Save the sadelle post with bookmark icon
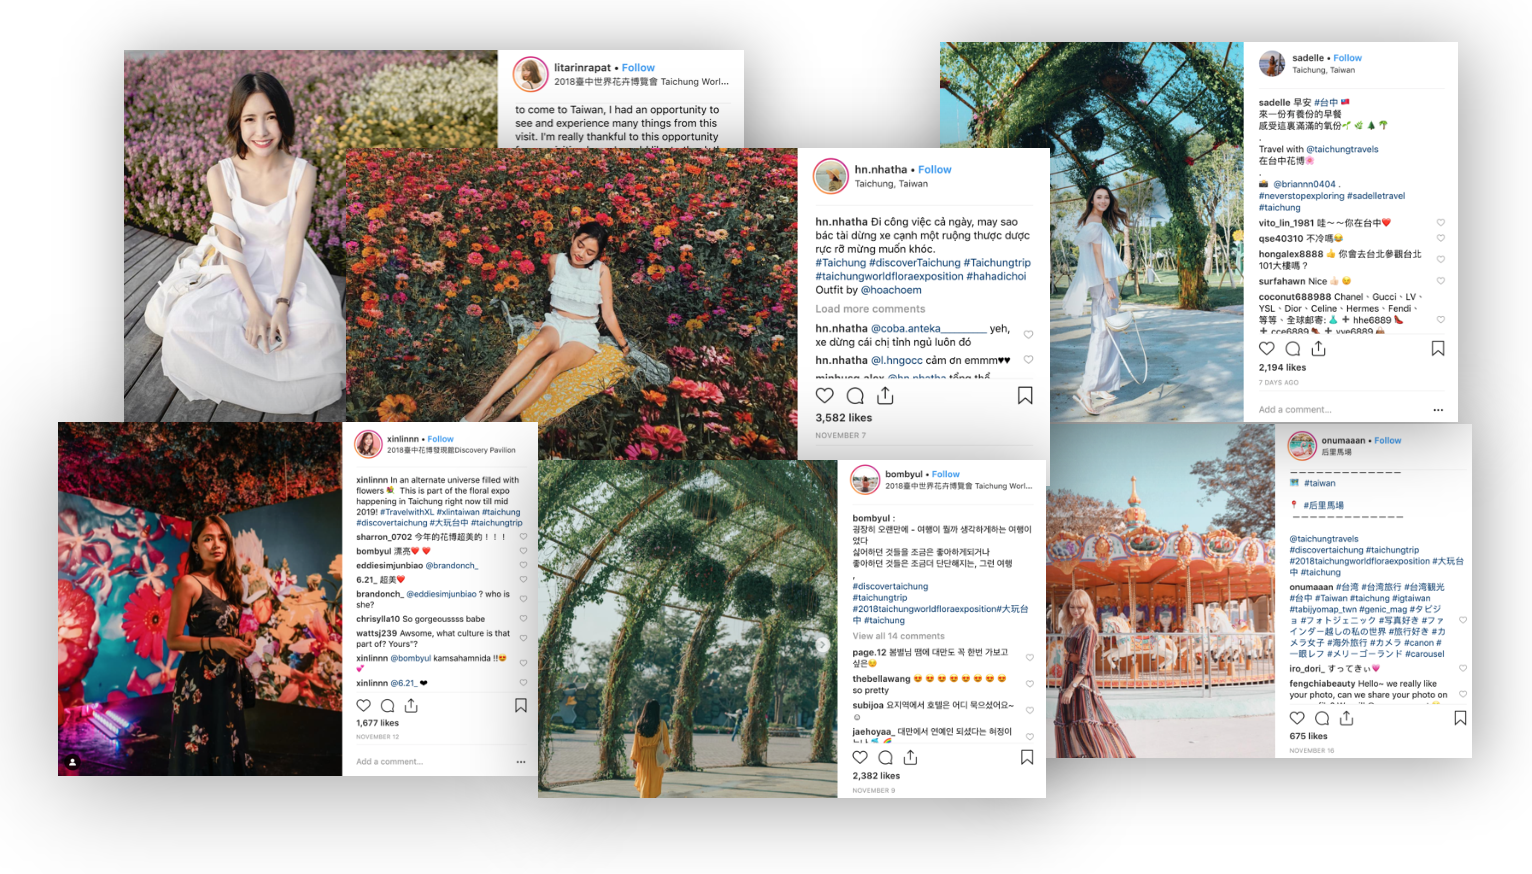The height and width of the screenshot is (874, 1532). click(1438, 349)
